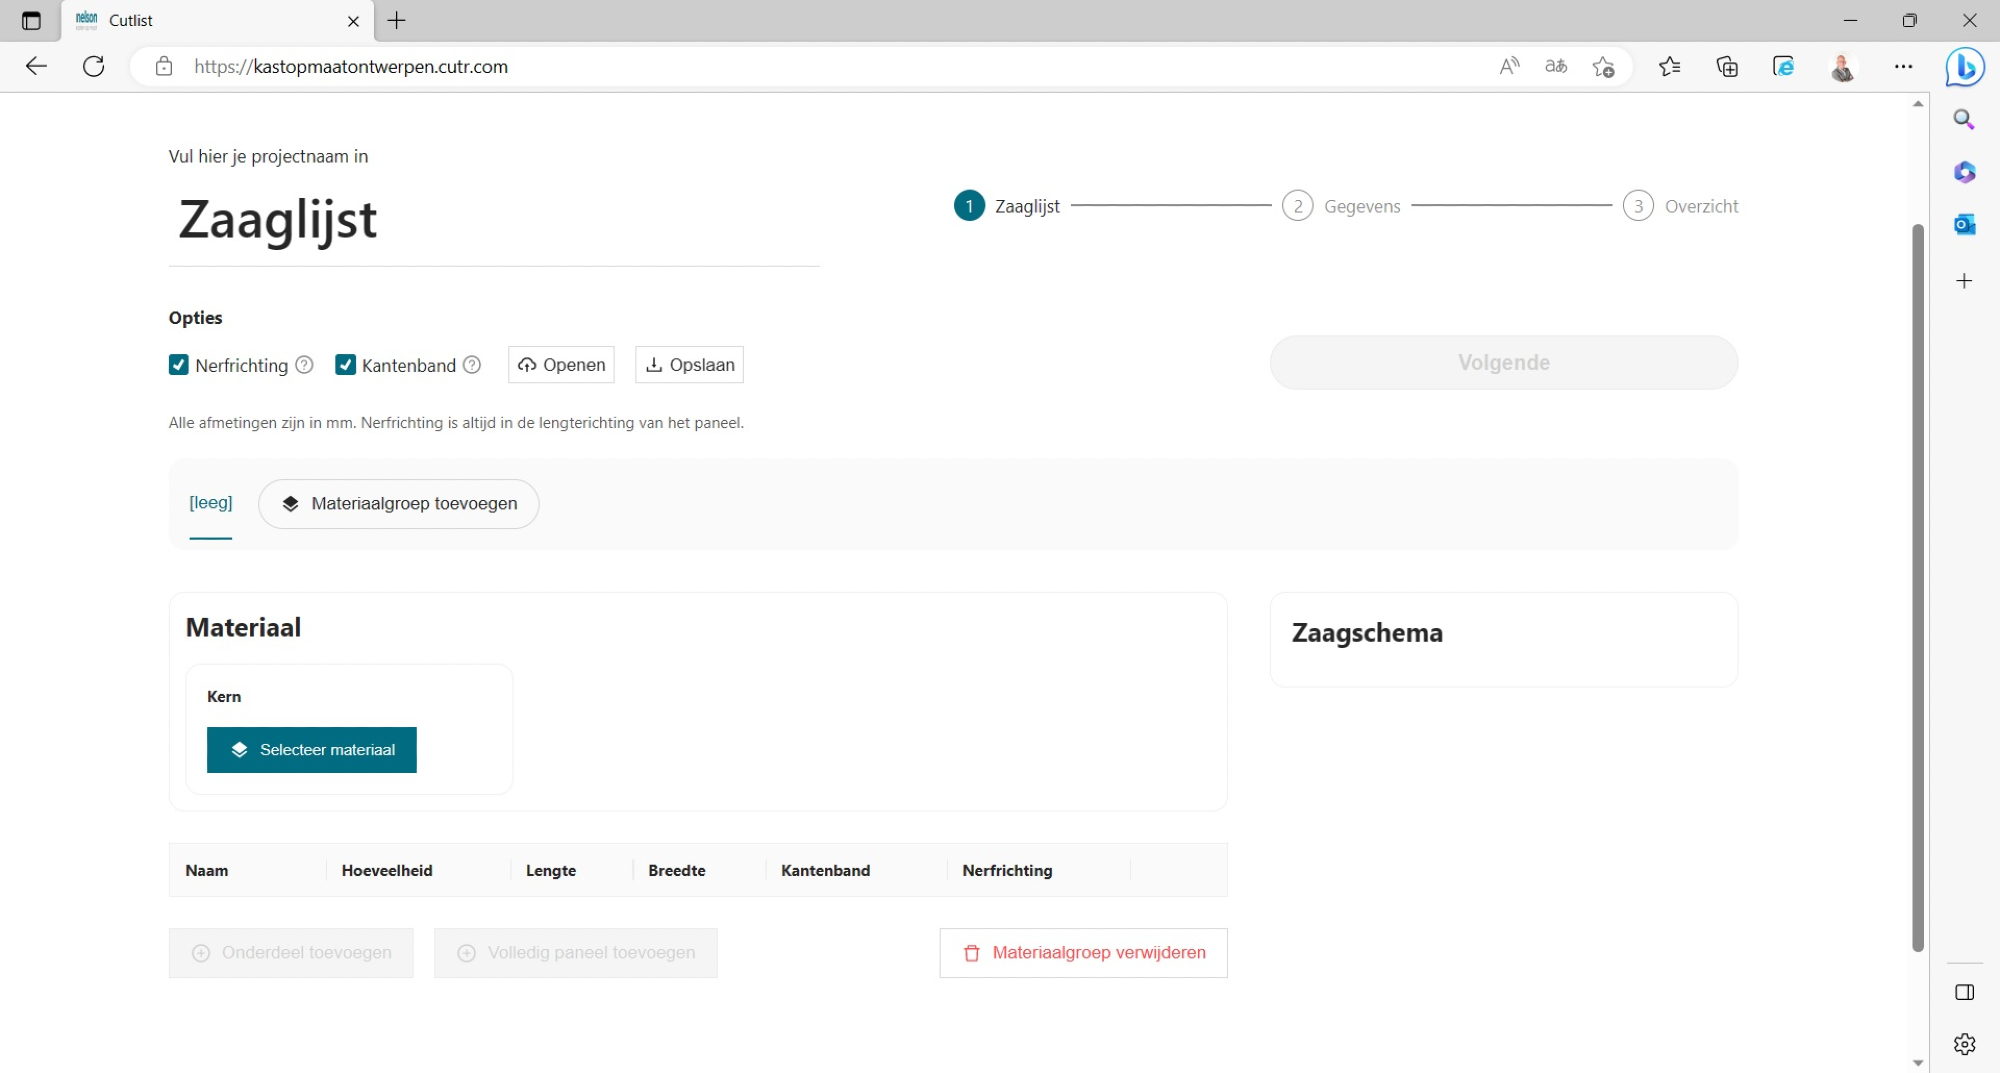Open the Settings and more ellipsis menu
Image resolution: width=2000 pixels, height=1073 pixels.
tap(1903, 66)
